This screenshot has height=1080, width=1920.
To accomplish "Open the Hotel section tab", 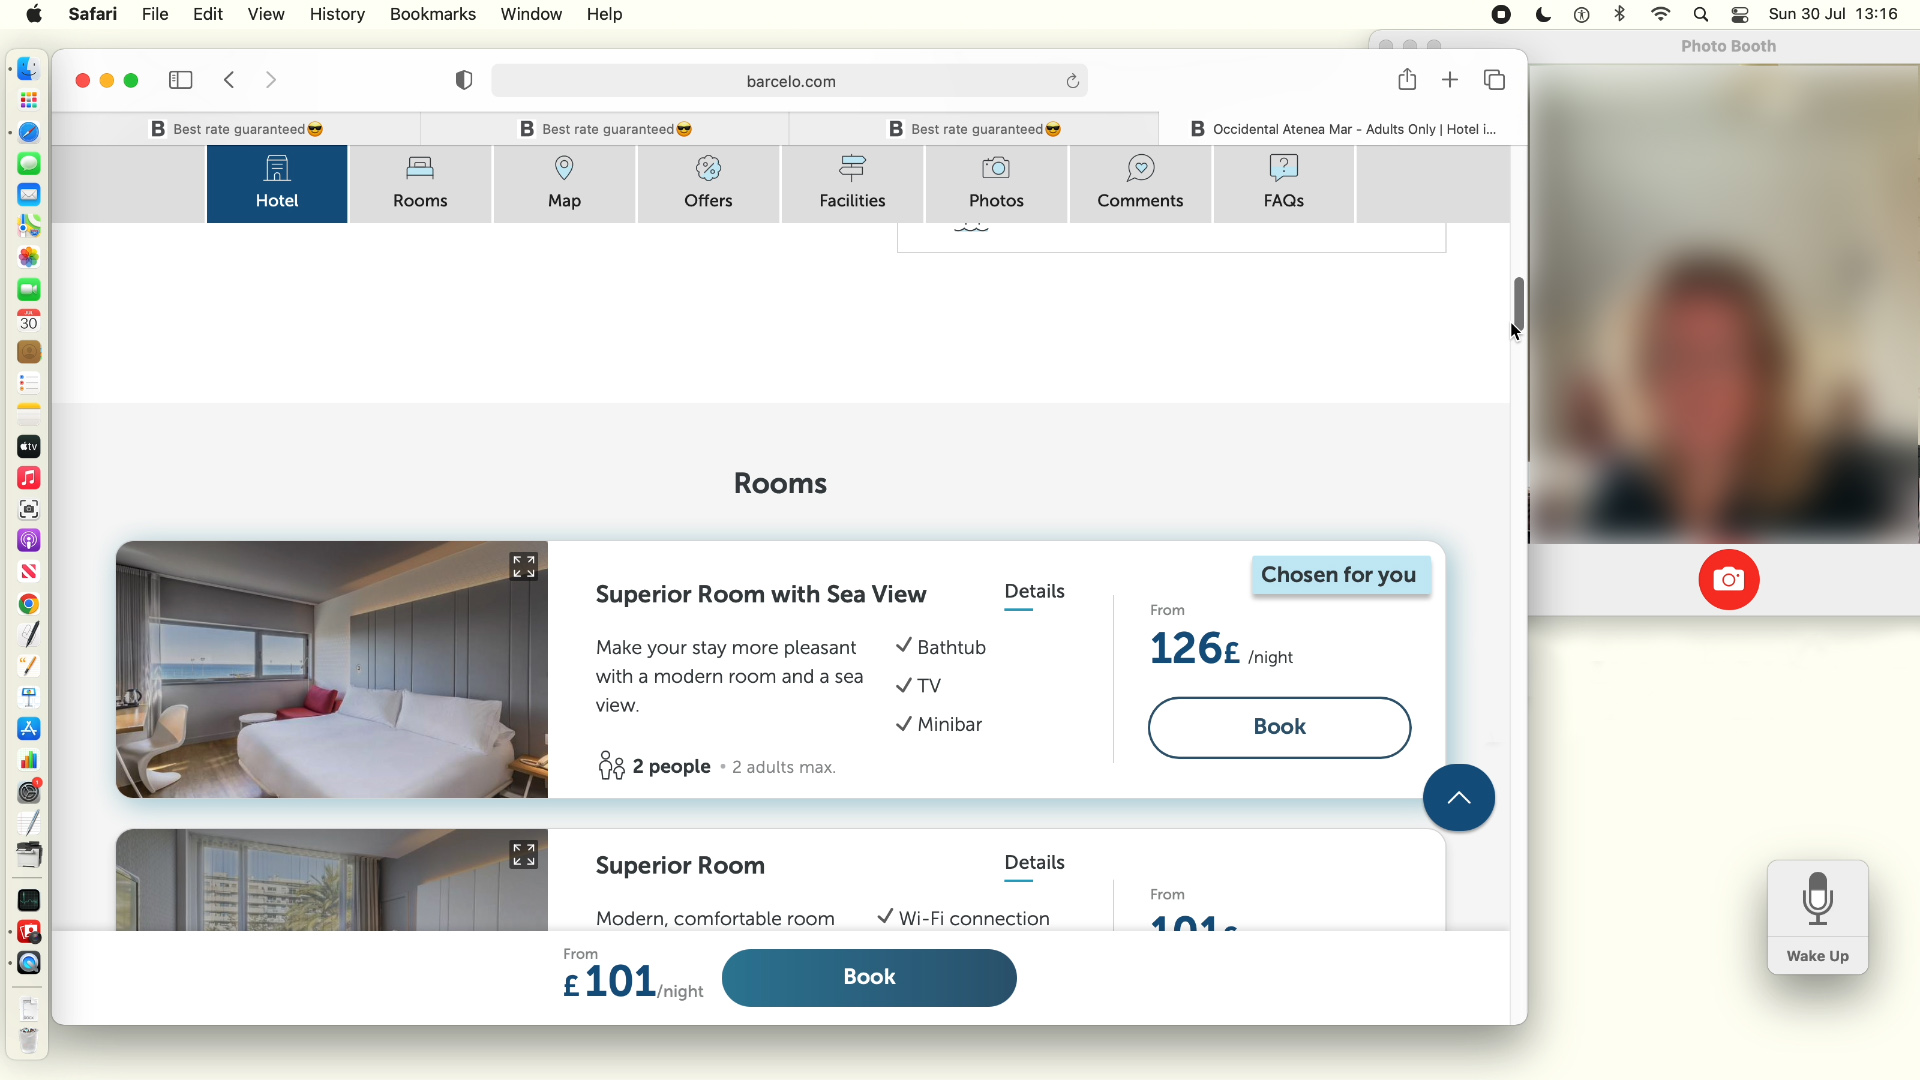I will click(x=277, y=184).
